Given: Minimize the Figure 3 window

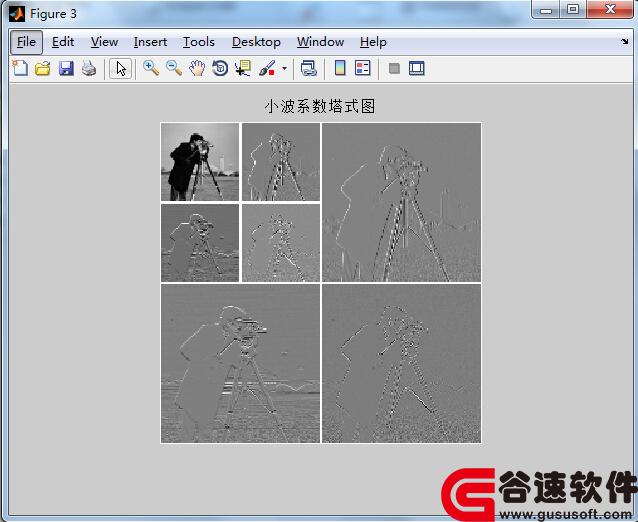Looking at the screenshot, I should tap(546, 10).
